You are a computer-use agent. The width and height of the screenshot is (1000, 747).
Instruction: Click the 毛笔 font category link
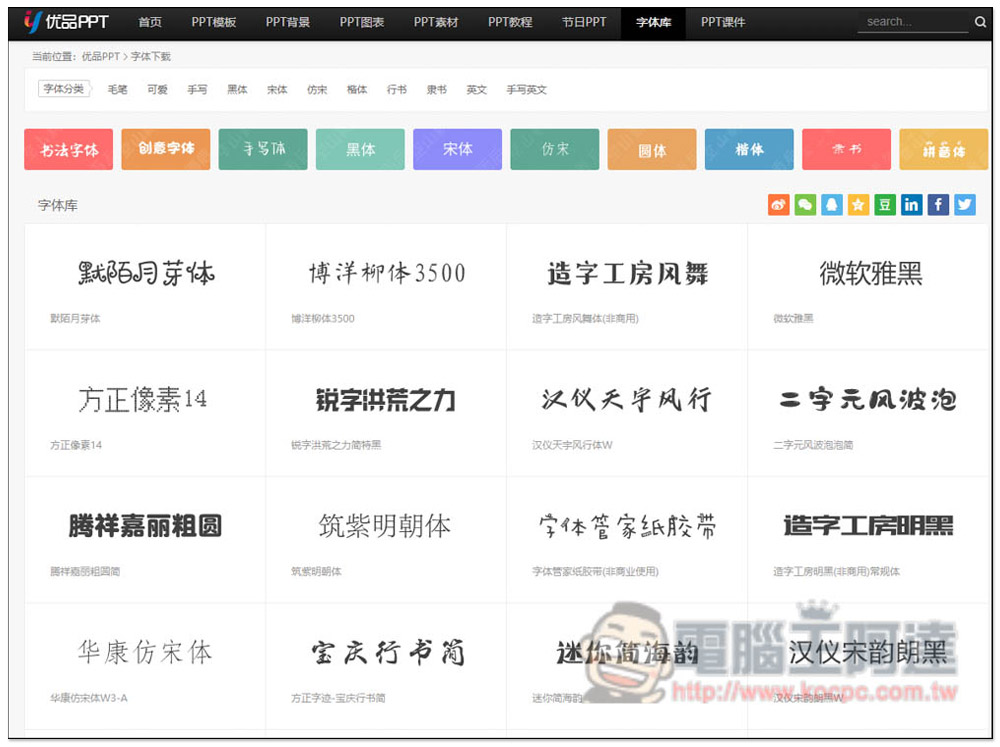[117, 90]
